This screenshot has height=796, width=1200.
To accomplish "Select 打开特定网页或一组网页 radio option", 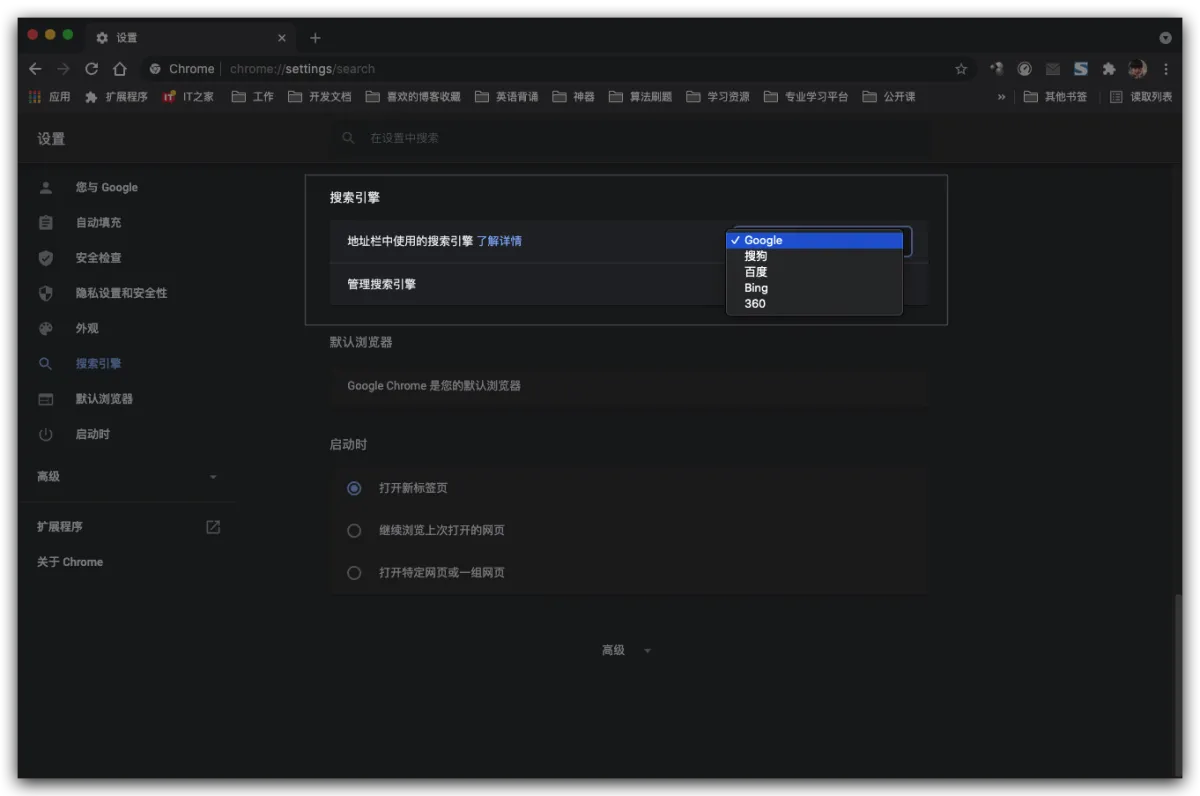I will tap(354, 573).
